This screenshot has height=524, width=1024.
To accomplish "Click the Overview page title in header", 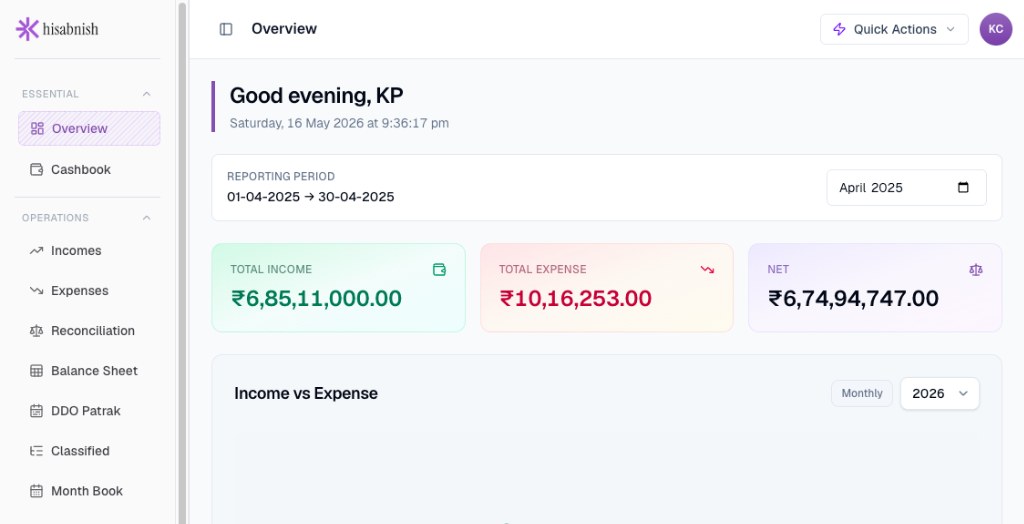I will 284,29.
